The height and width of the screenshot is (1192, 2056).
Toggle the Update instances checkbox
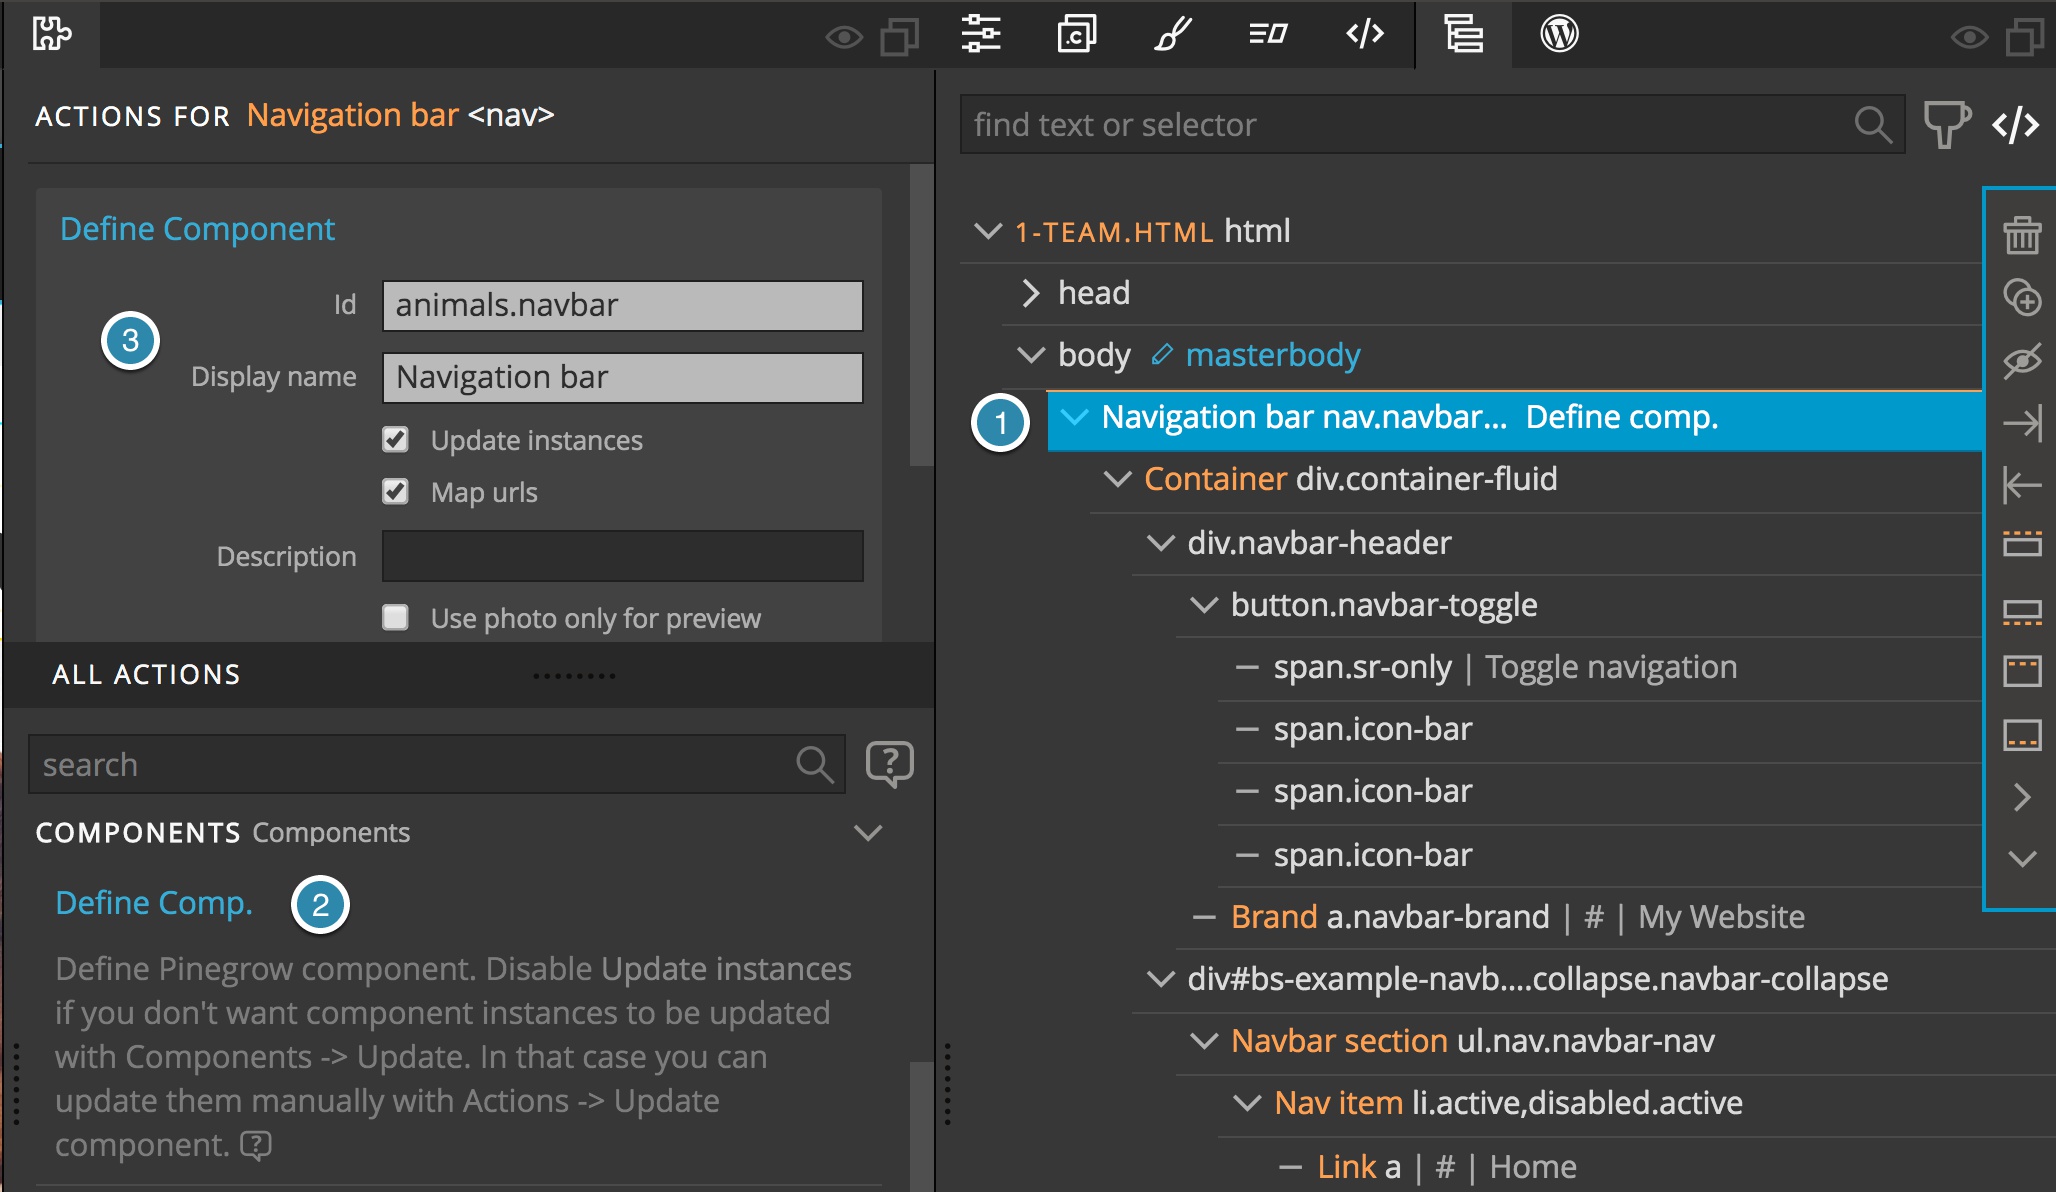point(395,440)
